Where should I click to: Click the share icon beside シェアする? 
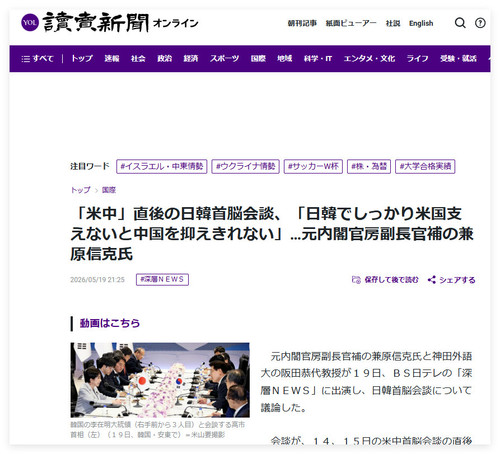coord(432,280)
